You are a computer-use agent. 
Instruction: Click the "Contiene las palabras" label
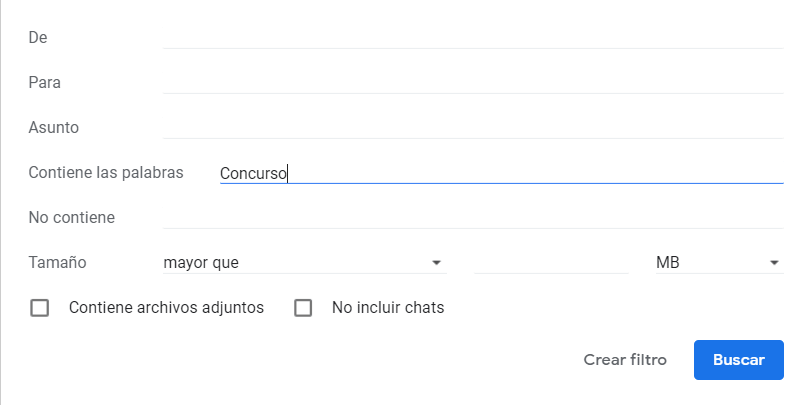click(x=106, y=172)
